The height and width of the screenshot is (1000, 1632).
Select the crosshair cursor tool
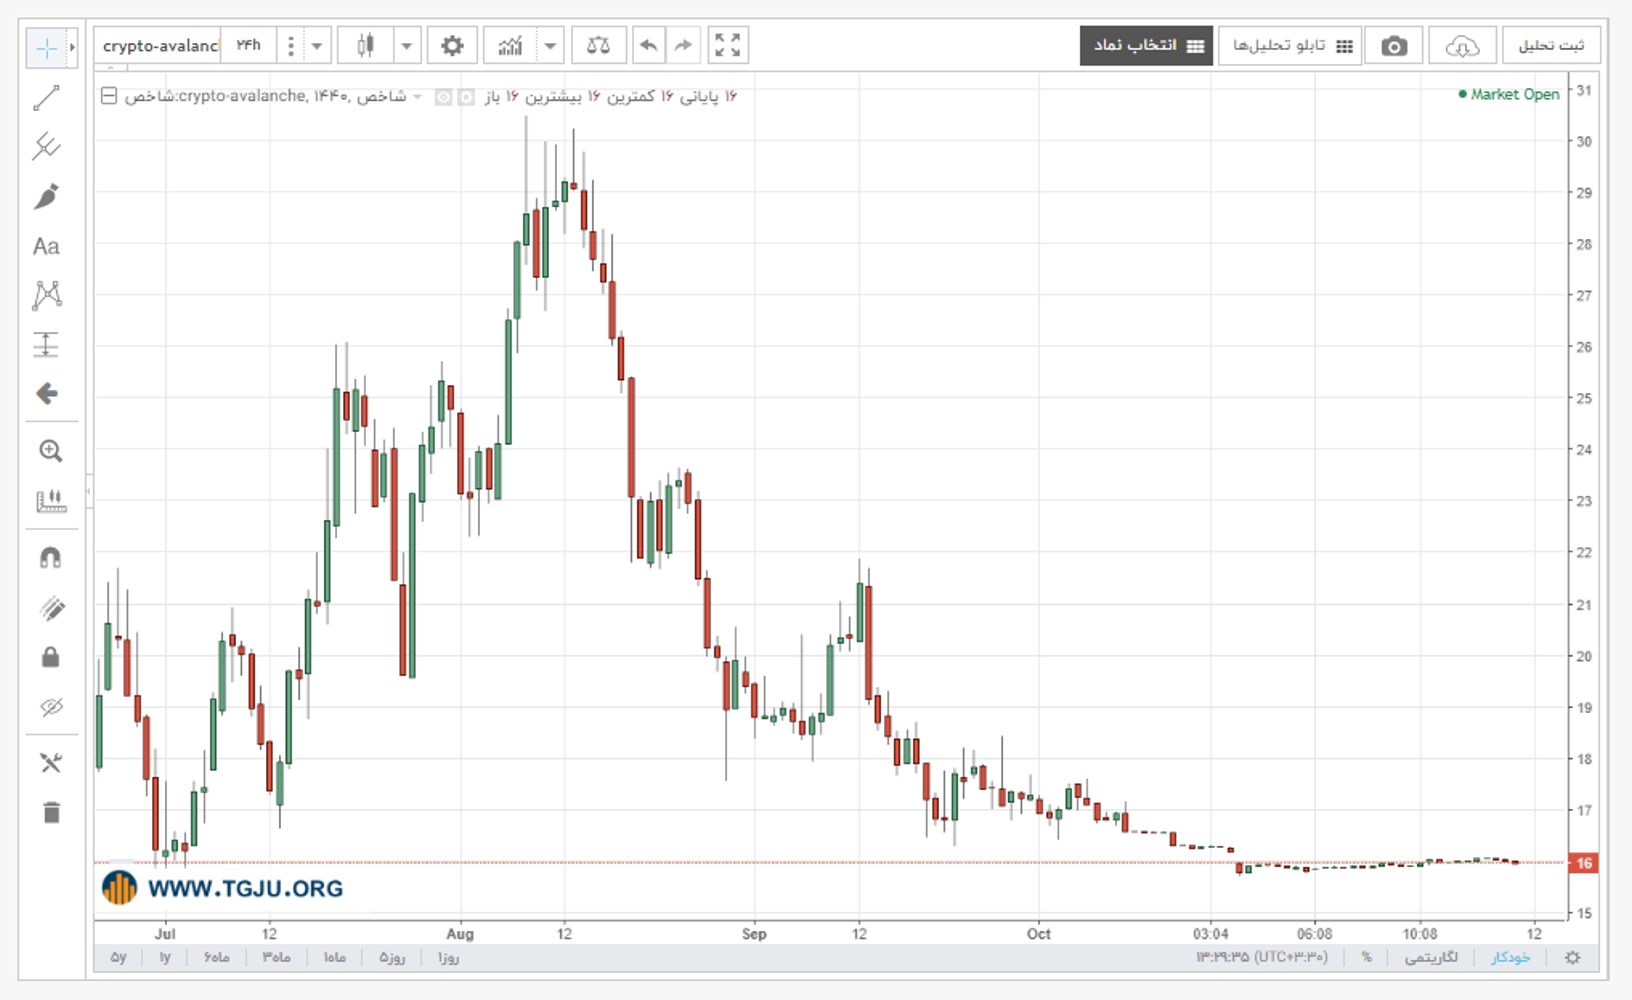46,48
